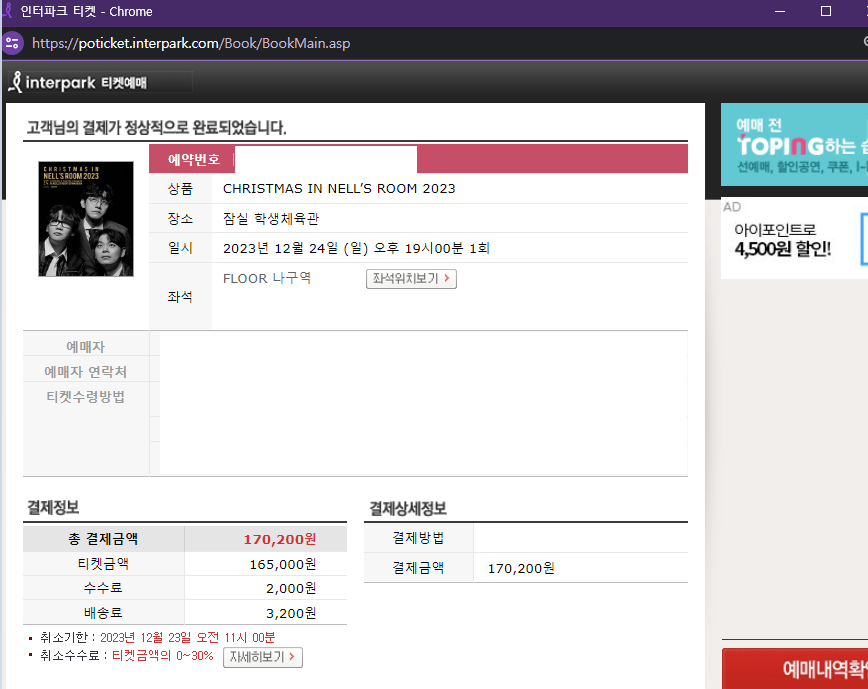Click the 예매내역확인 red button

click(x=795, y=669)
